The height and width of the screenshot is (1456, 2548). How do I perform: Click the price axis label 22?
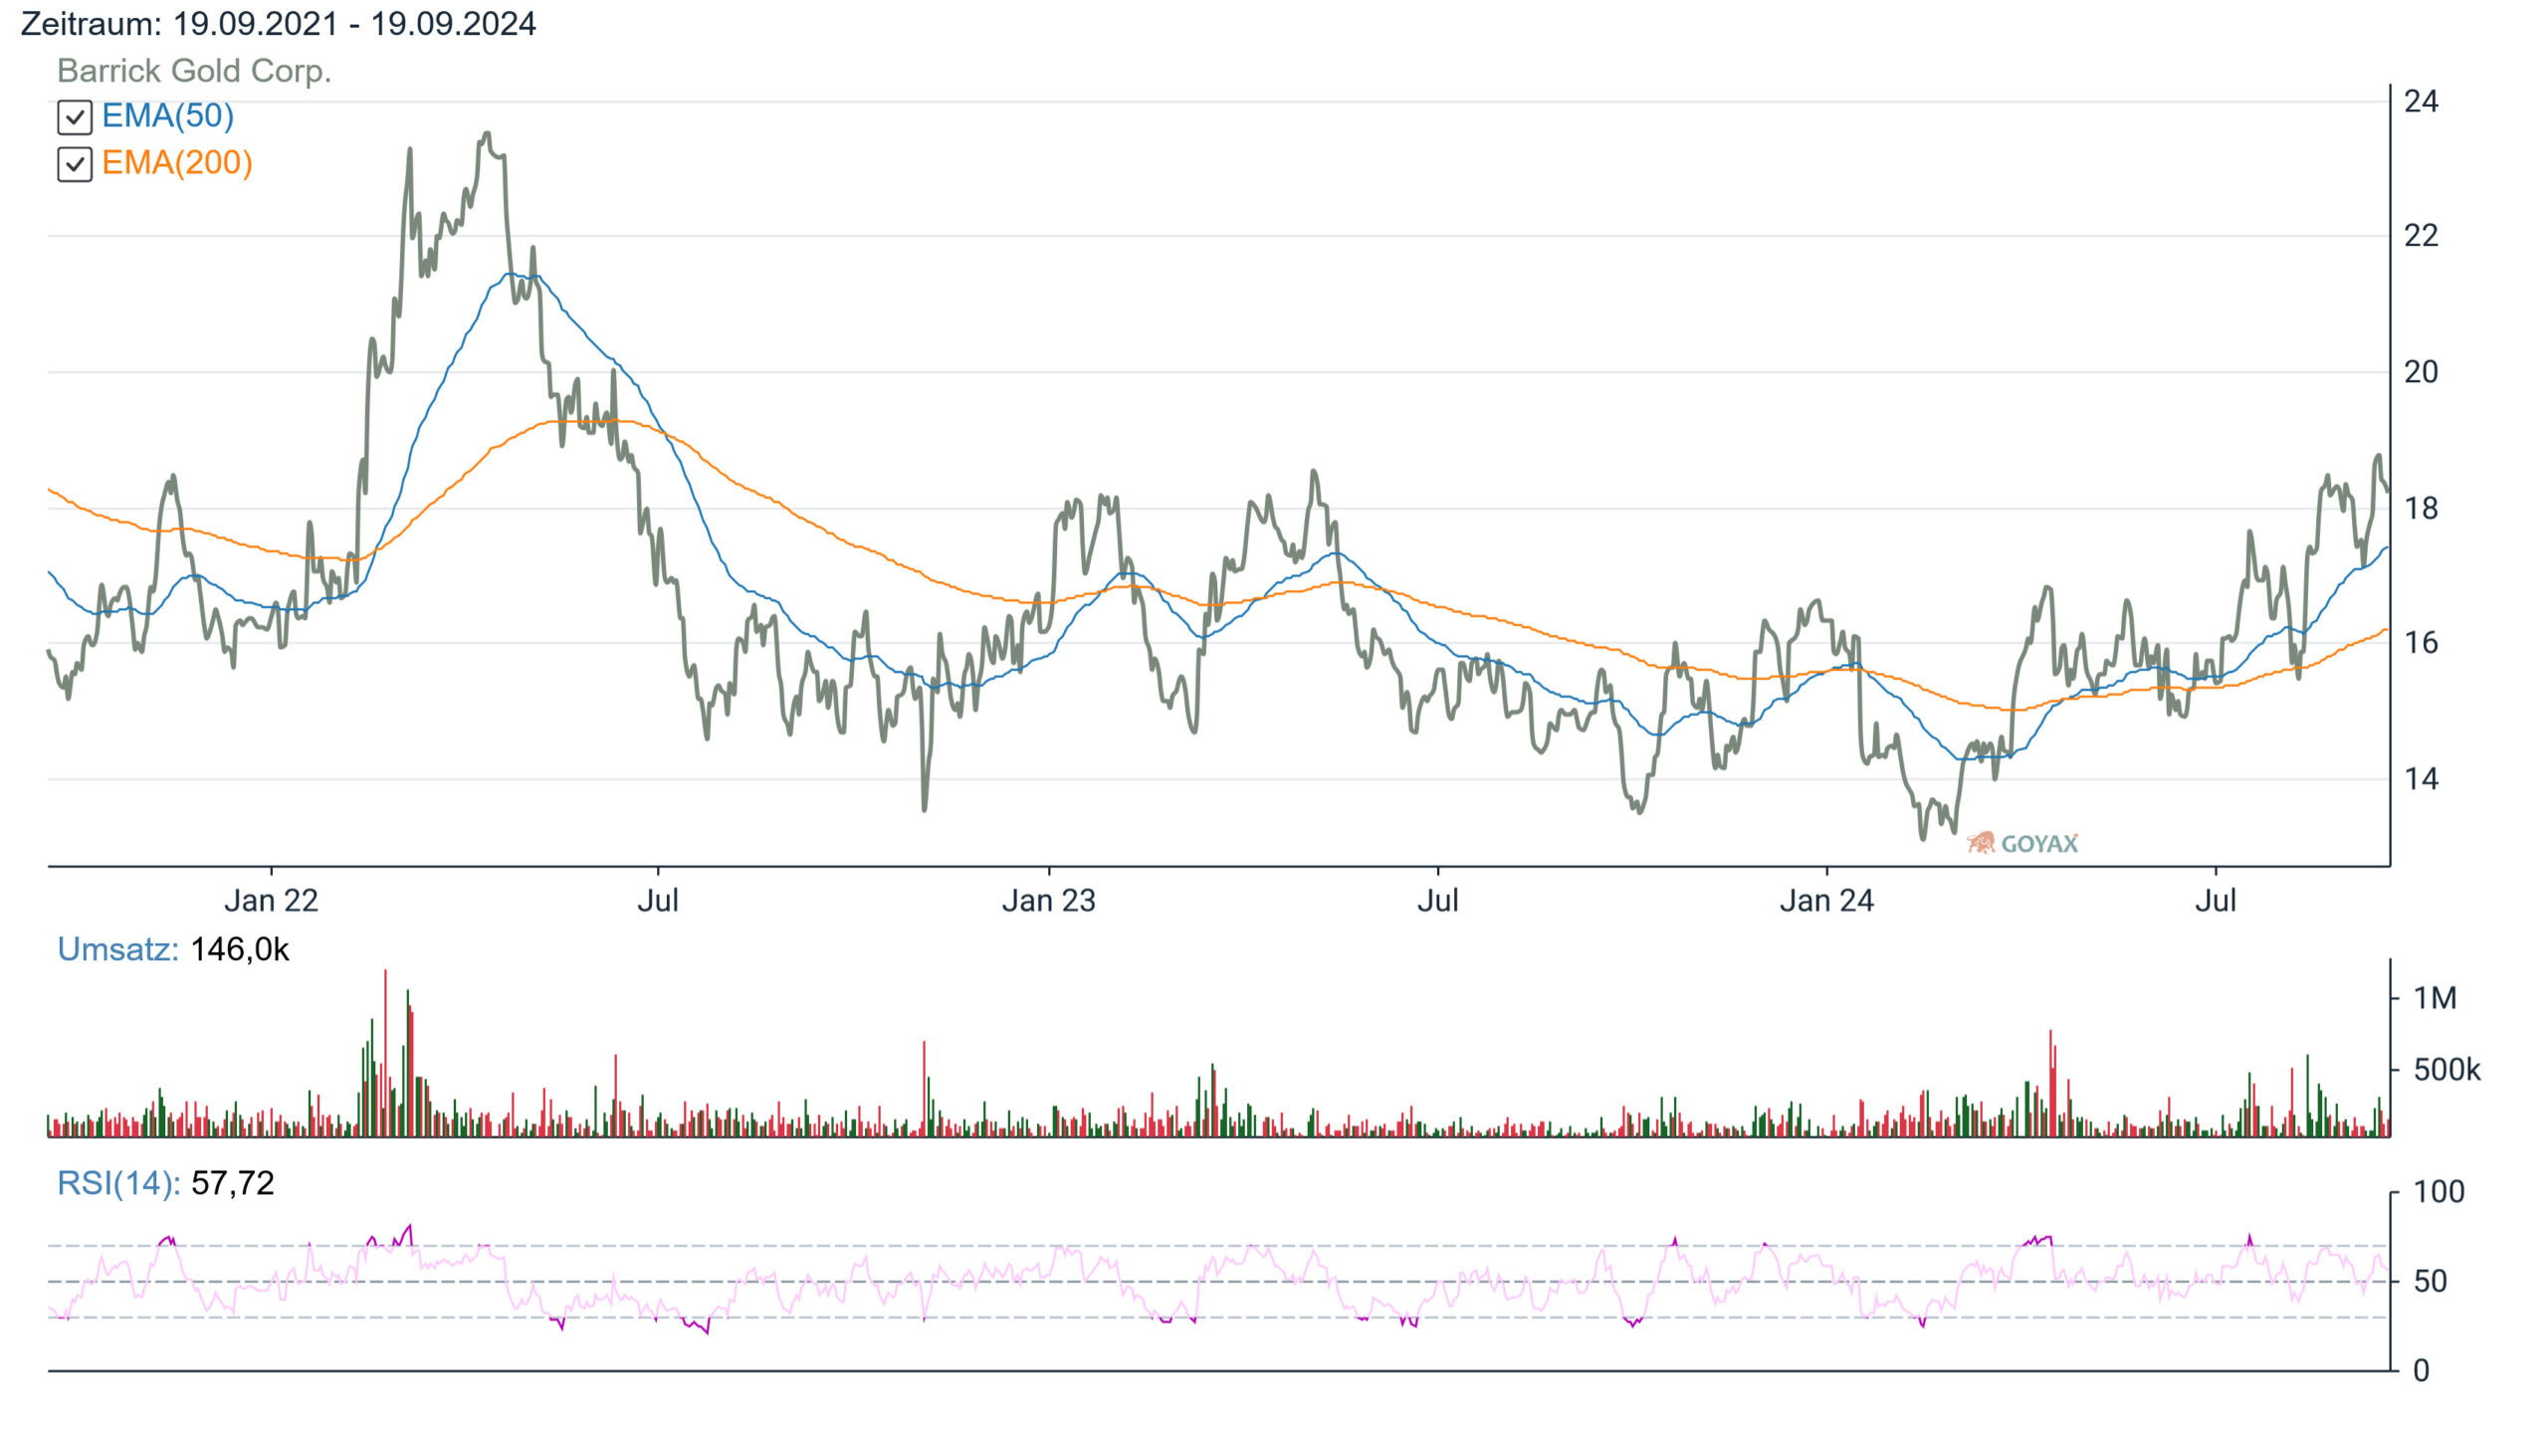click(x=2421, y=236)
